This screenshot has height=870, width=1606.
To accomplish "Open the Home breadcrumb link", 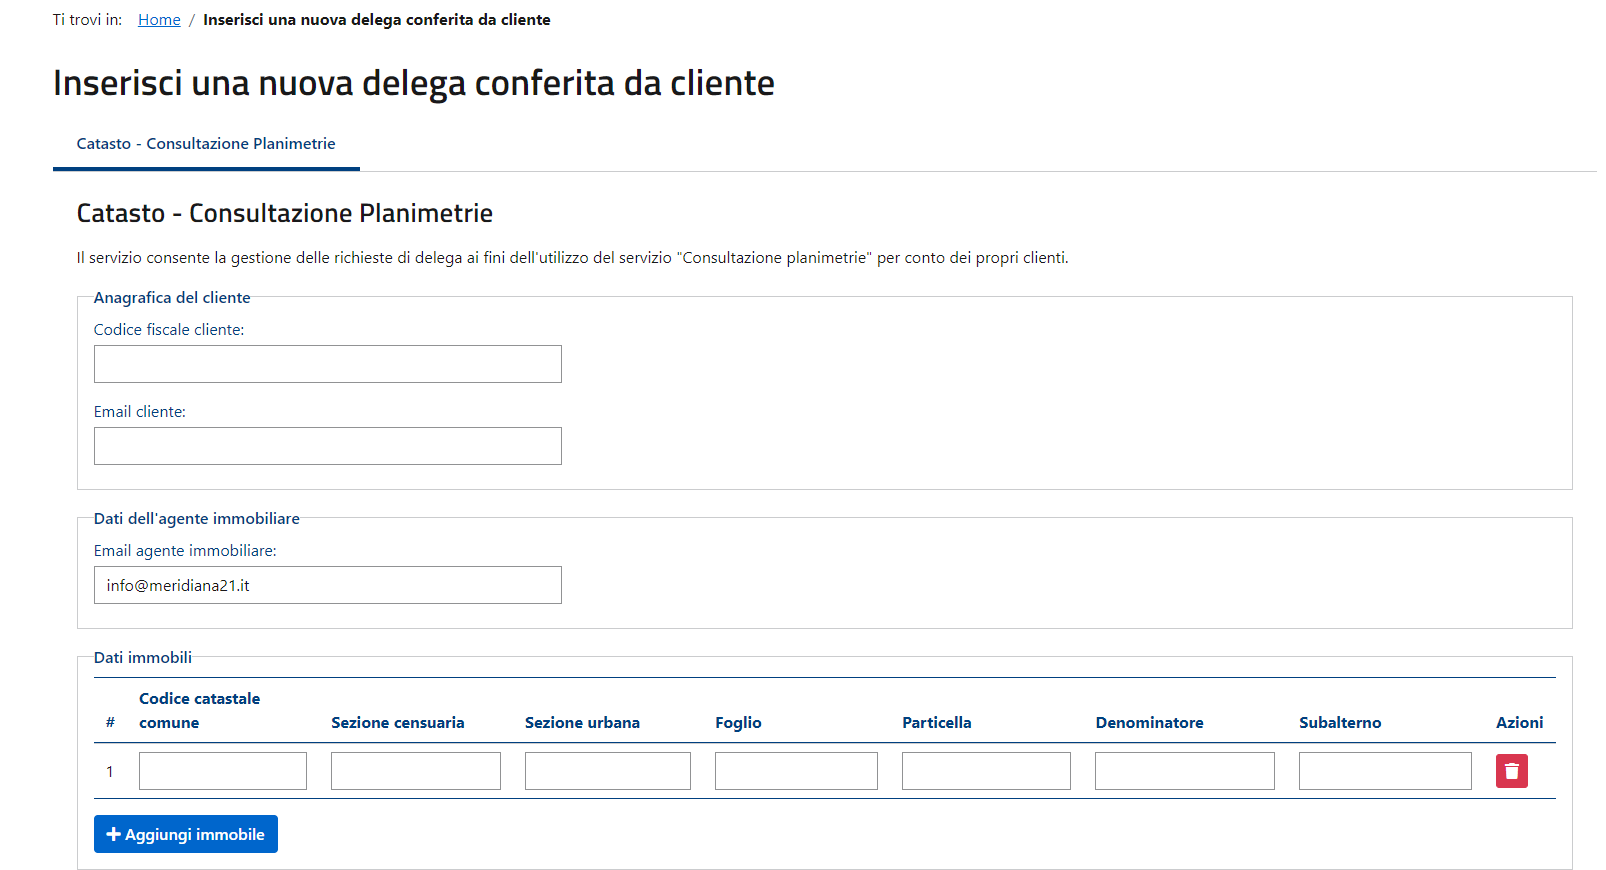I will click(x=159, y=20).
